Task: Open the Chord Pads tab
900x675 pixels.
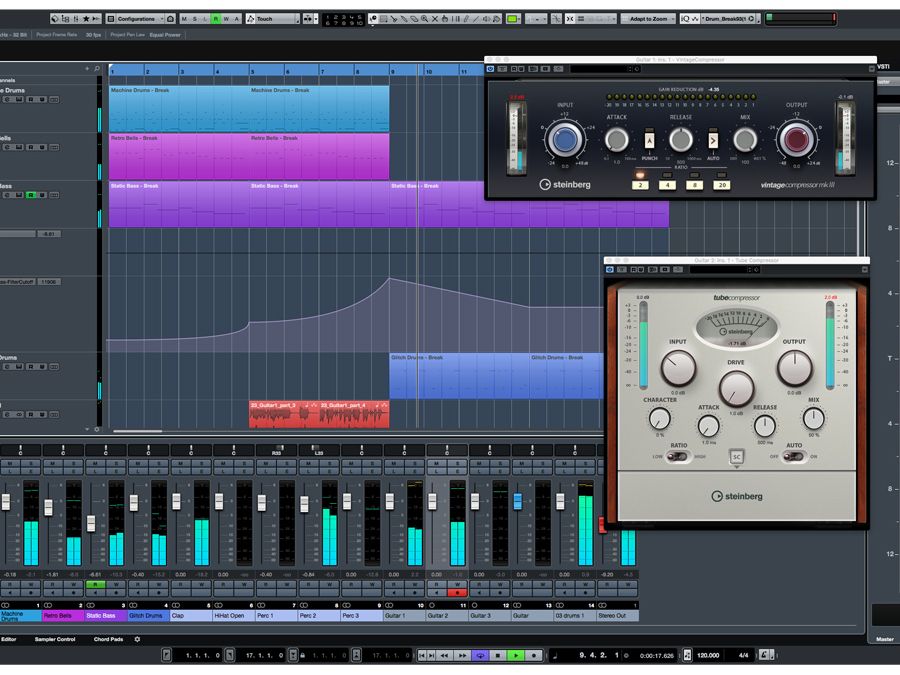Action: coord(108,639)
